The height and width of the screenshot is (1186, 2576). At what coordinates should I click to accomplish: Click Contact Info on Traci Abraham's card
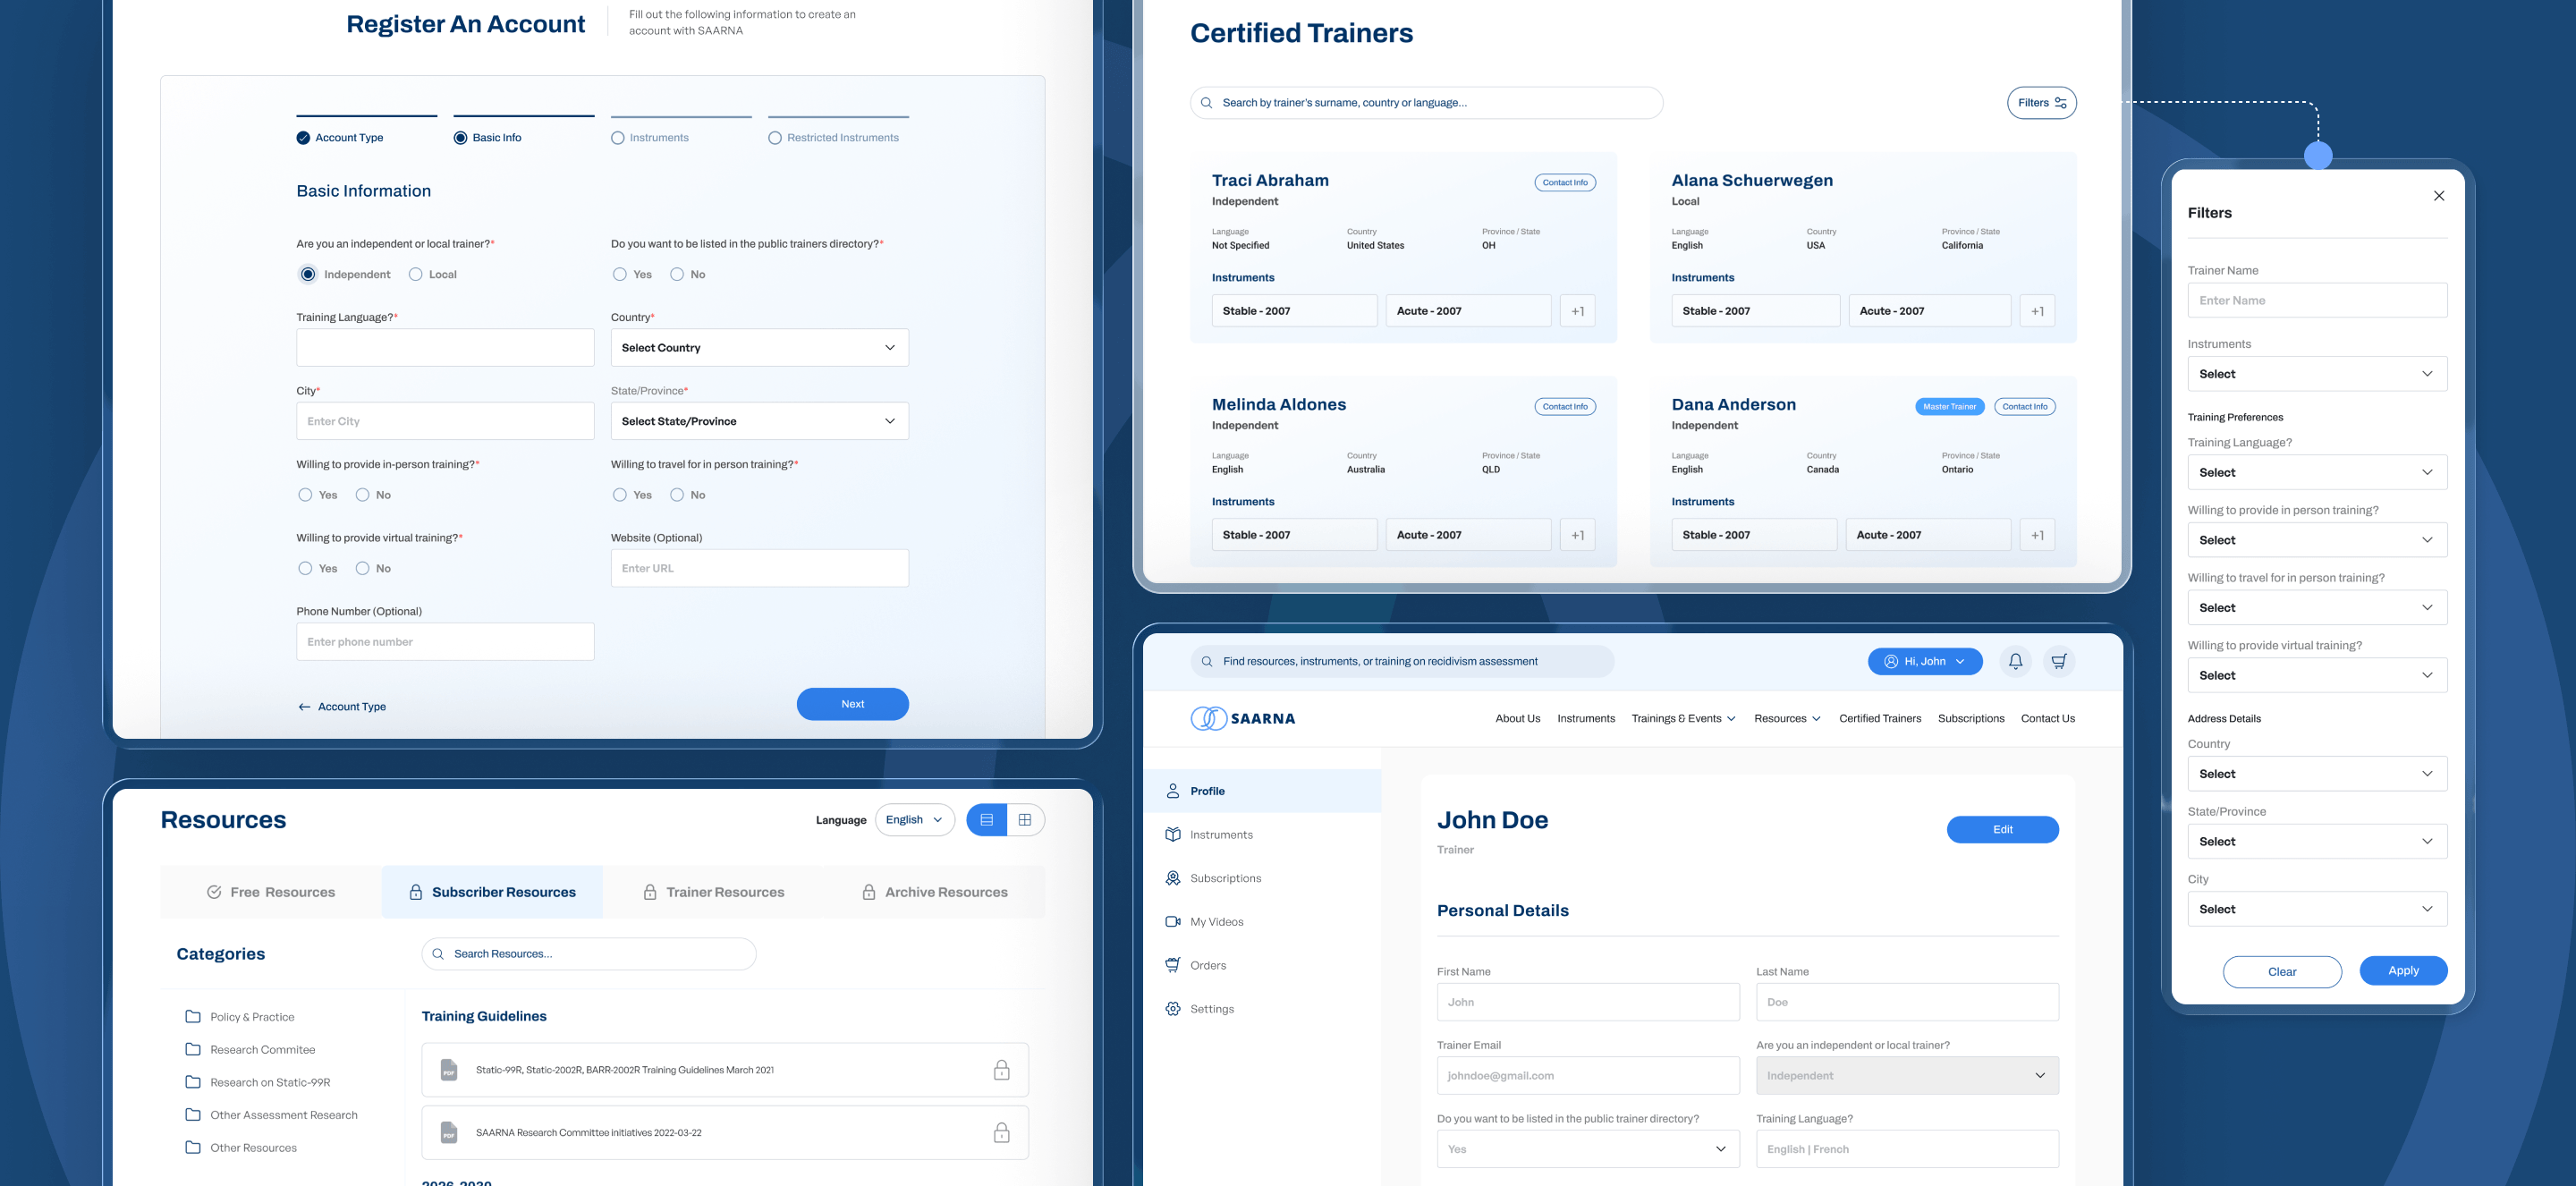tap(1565, 183)
